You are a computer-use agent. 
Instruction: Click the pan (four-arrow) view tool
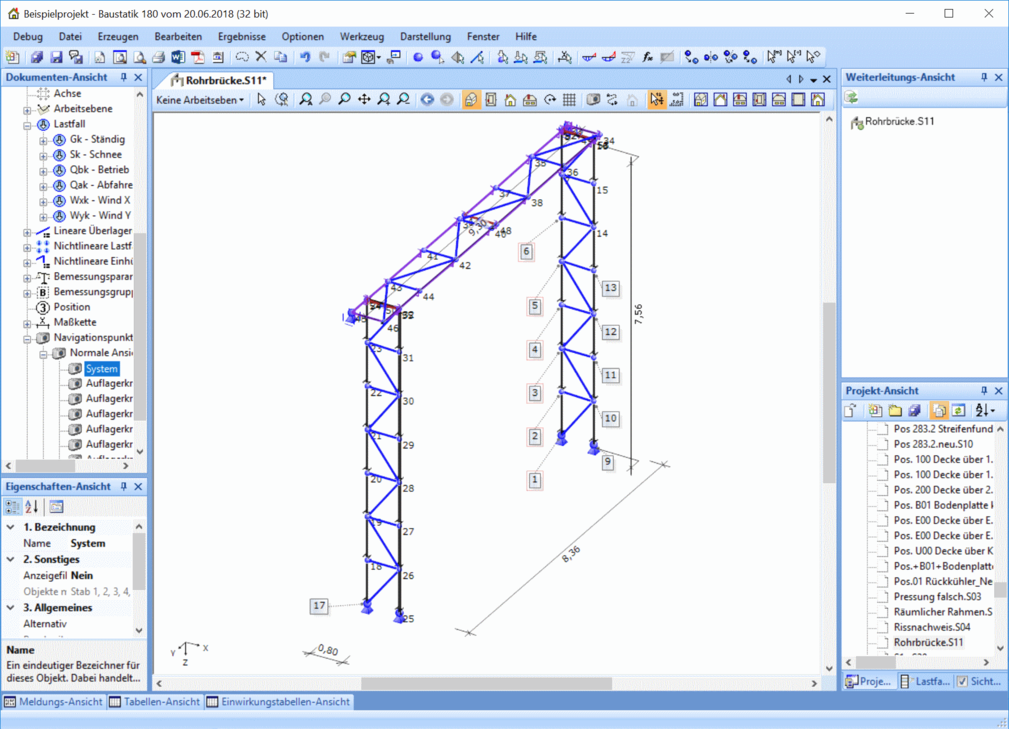coord(364,100)
